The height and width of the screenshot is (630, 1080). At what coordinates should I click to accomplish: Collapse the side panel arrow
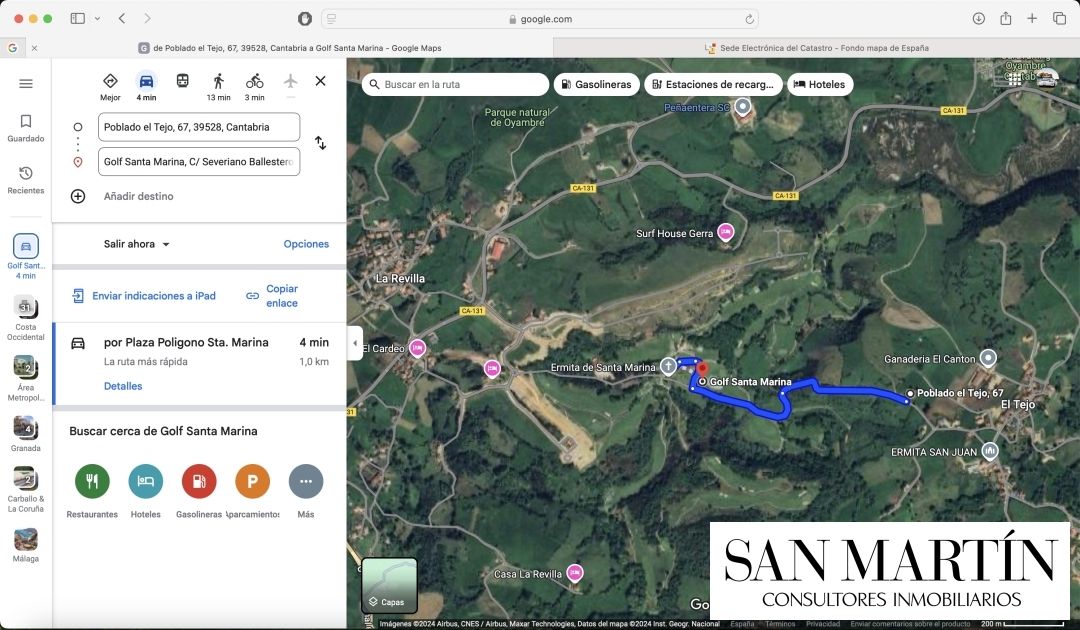355,343
